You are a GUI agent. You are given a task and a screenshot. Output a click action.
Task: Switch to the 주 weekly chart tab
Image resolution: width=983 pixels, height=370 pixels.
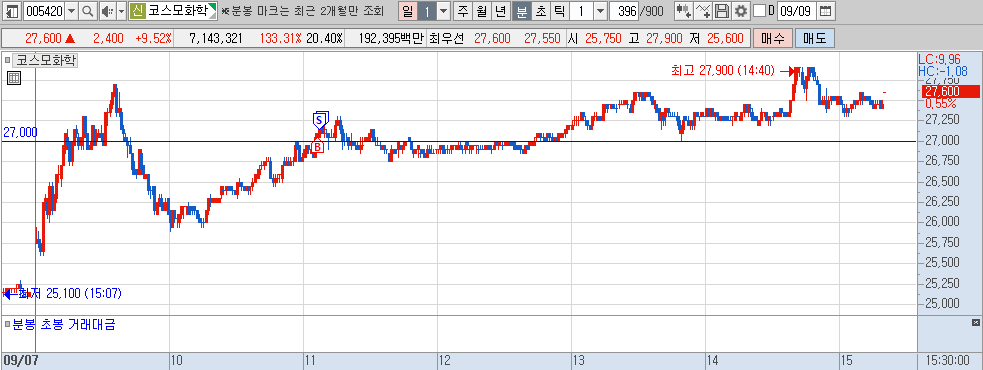pyautogui.click(x=463, y=11)
